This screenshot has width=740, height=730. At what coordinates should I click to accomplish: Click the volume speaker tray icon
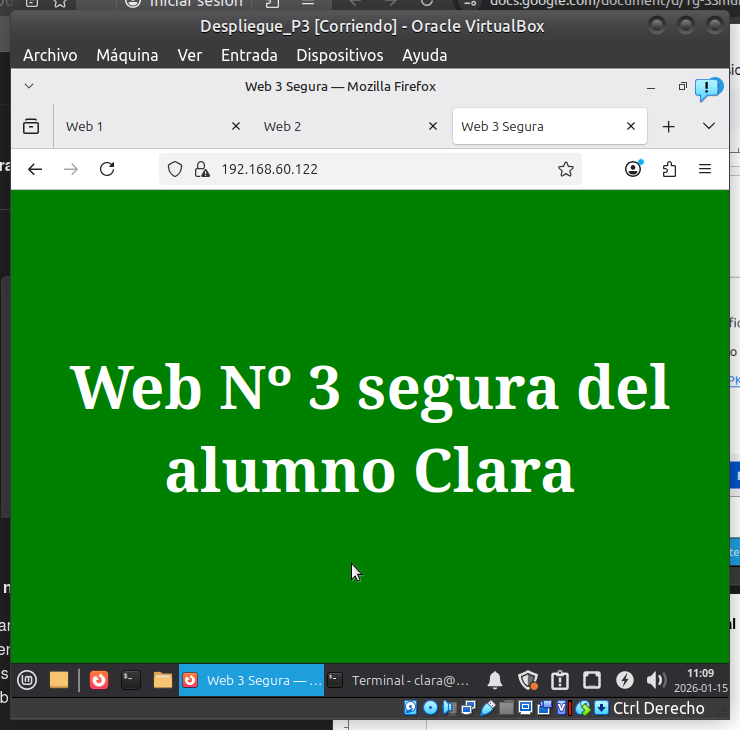(656, 680)
